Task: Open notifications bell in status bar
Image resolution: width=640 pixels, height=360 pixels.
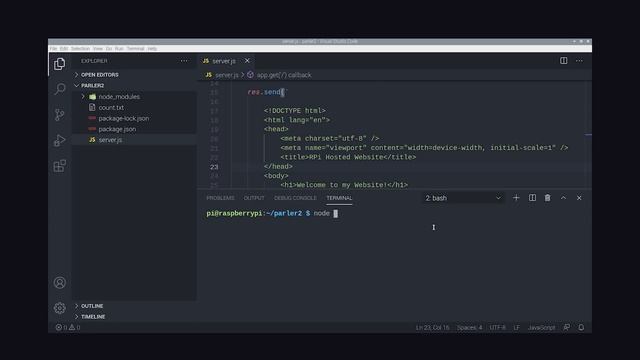Action: [581, 327]
